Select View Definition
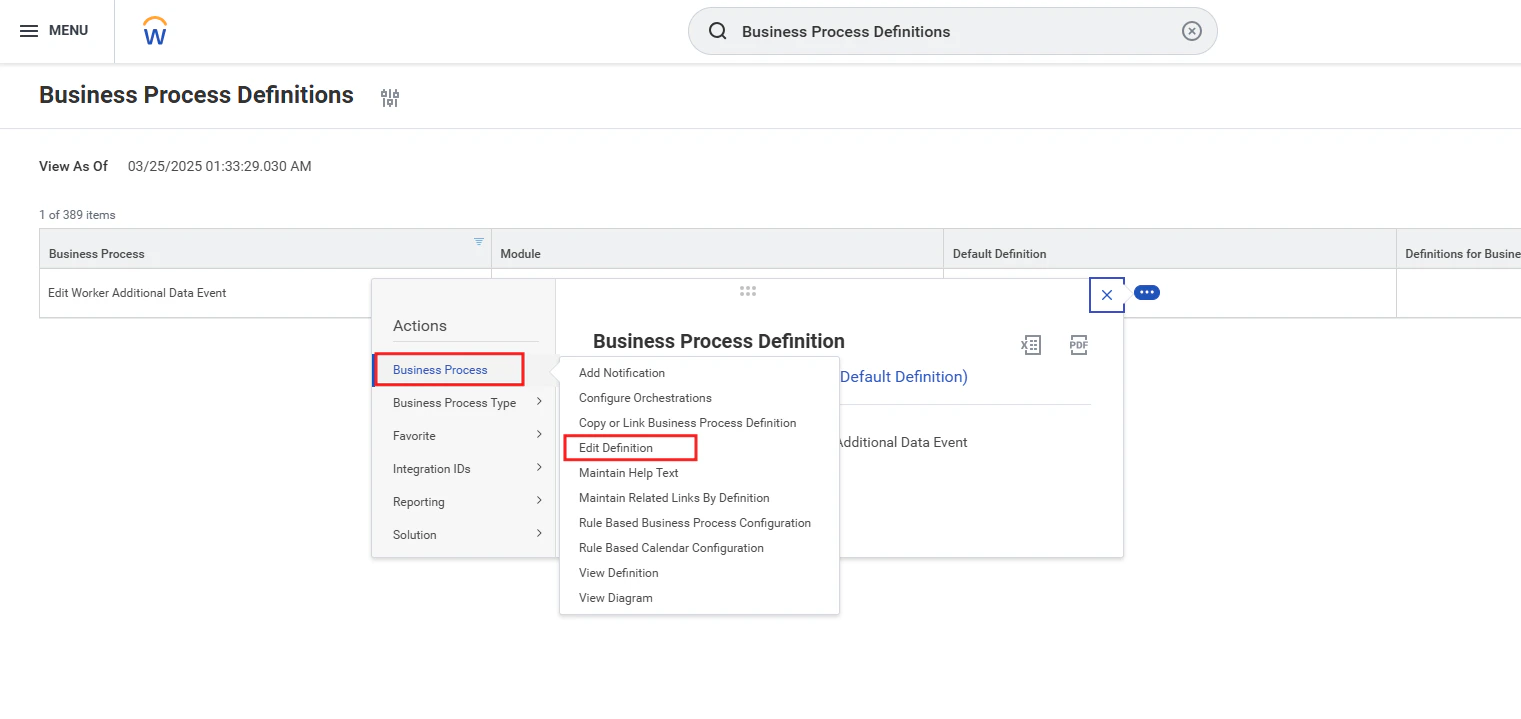The width and height of the screenshot is (1521, 719). pyautogui.click(x=618, y=573)
